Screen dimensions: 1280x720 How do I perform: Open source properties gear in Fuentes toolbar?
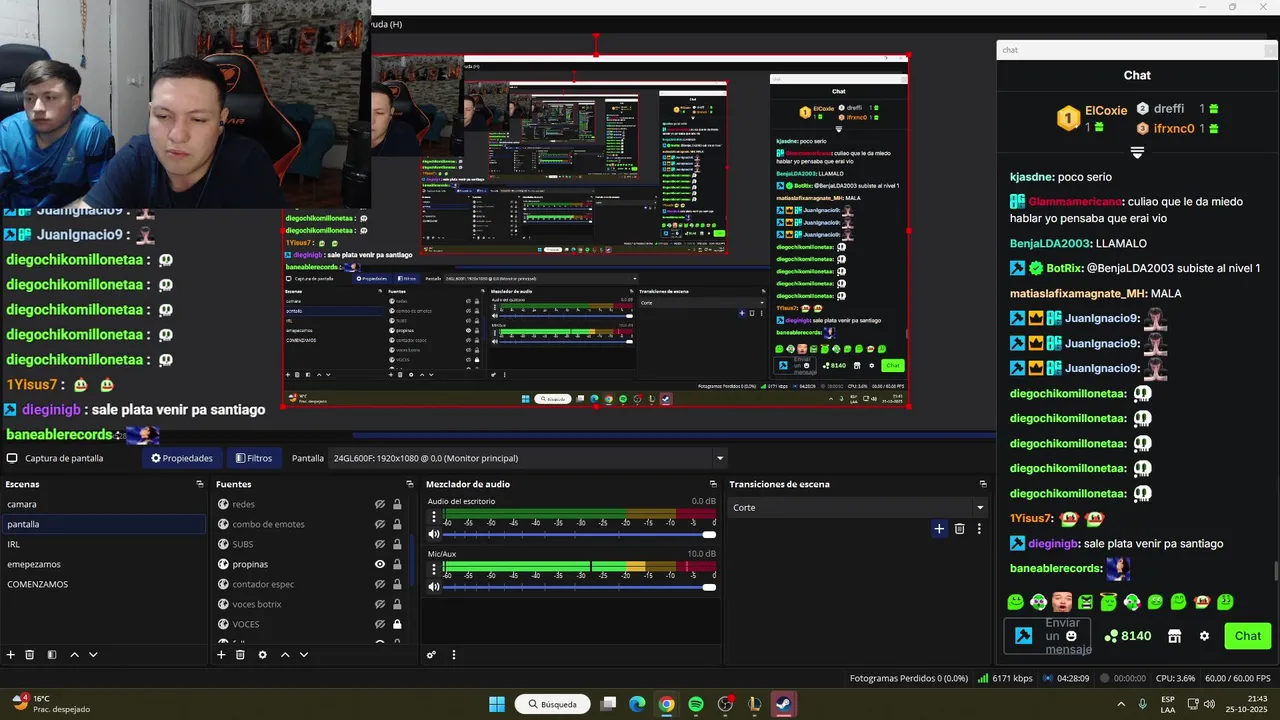point(262,655)
